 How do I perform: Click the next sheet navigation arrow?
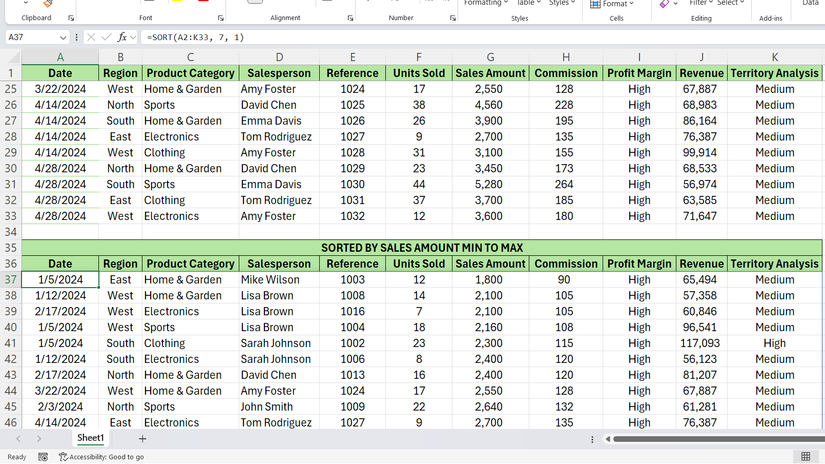tap(39, 439)
